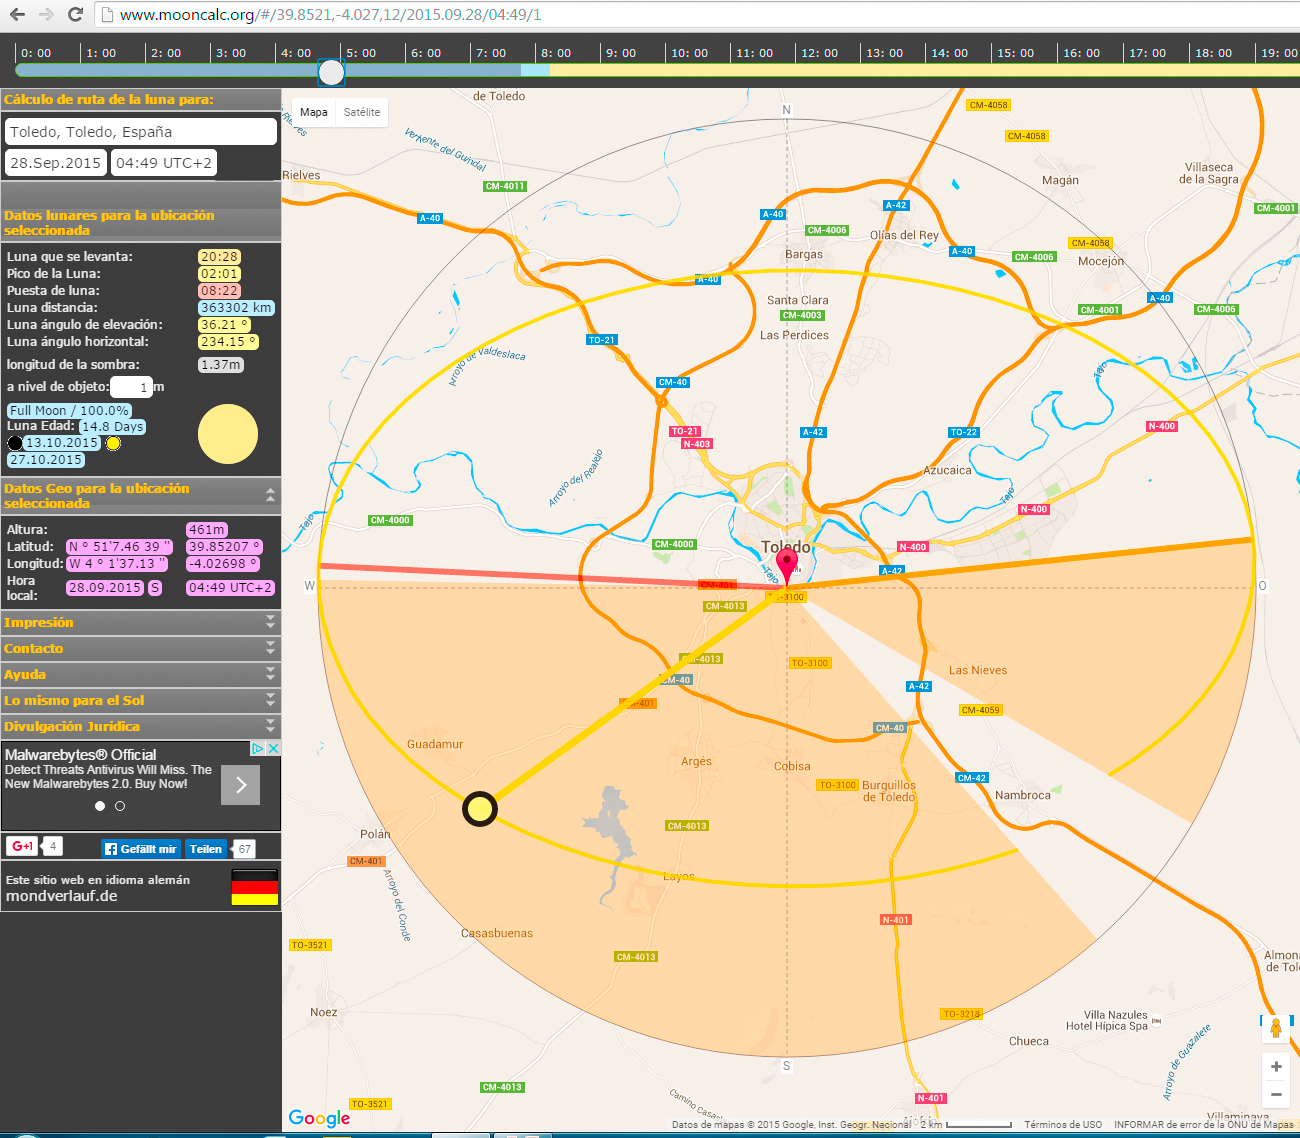Viewport: 1300px width, 1138px height.
Task: Open the mondverlauf.de German site link
Action: (62, 896)
